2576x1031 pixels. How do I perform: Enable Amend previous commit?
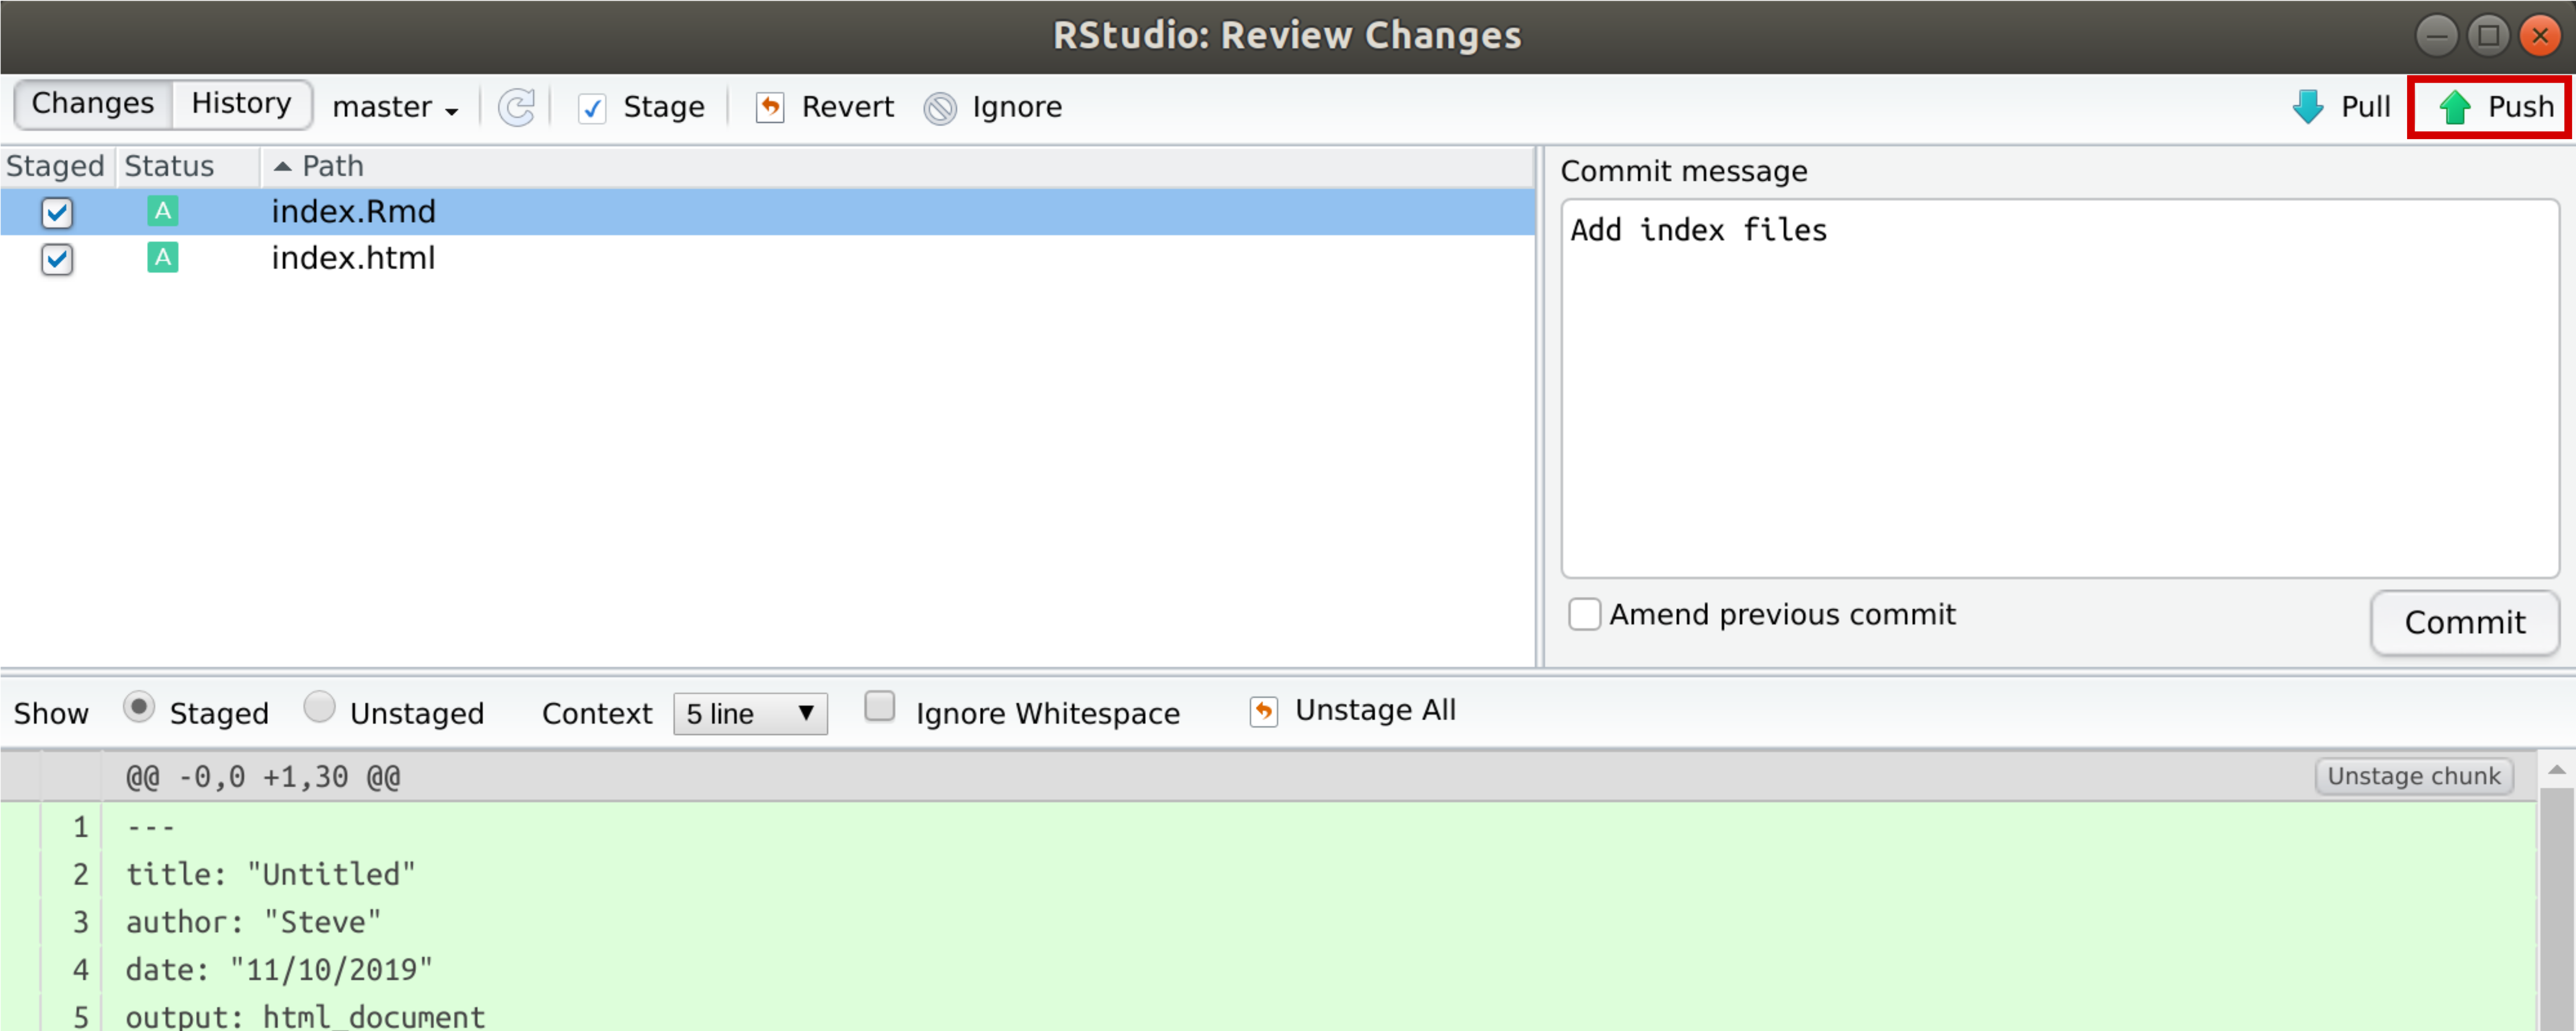pyautogui.click(x=1584, y=614)
